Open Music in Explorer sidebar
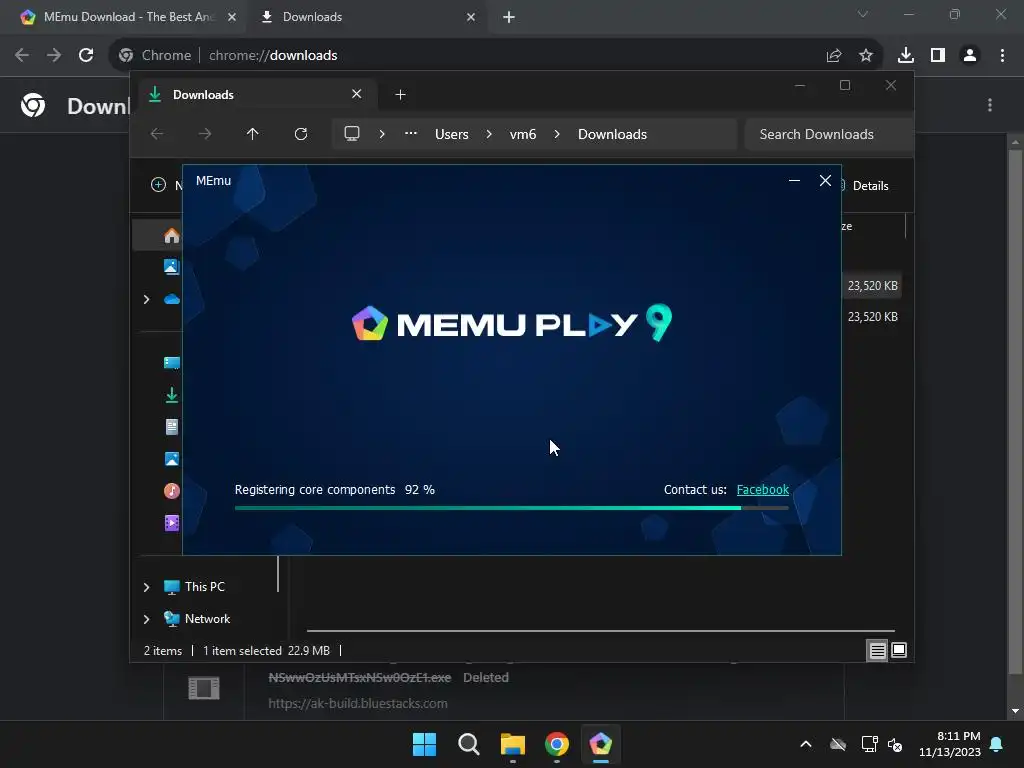Image resolution: width=1024 pixels, height=768 pixels. pos(172,491)
